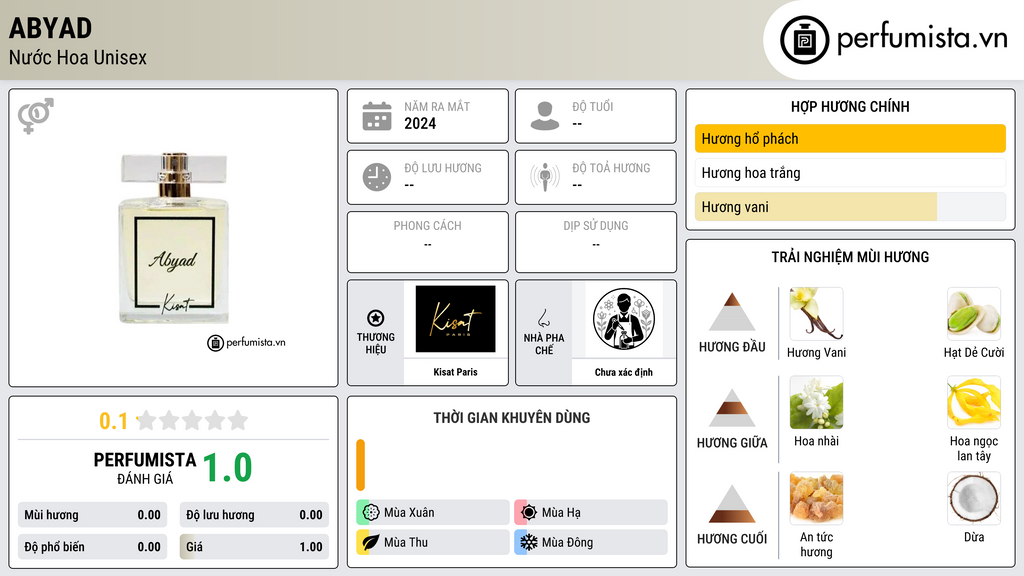The image size is (1024, 576).
Task: Open the Chưa xác định perfumer link
Action: pyautogui.click(x=624, y=372)
